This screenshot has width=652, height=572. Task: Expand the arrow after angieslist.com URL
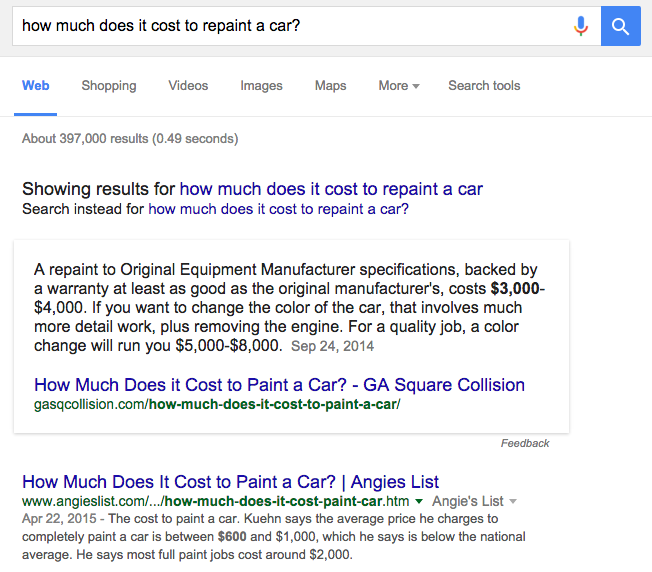tap(419, 502)
